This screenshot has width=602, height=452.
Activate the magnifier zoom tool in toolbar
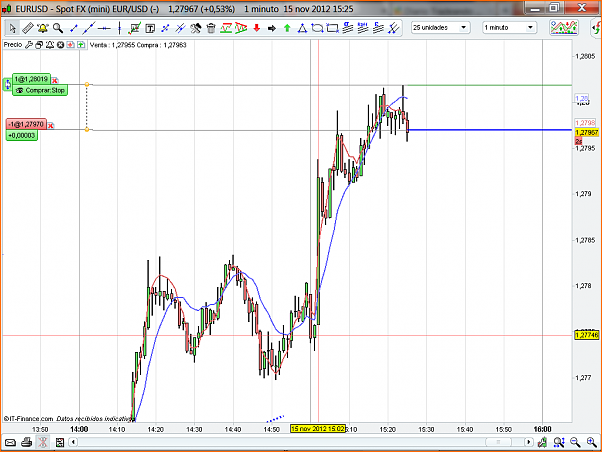[58, 28]
